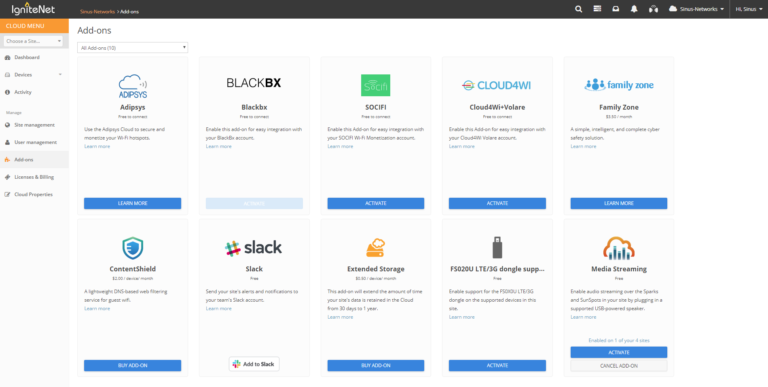
Task: Click Learn more link under Extended Storage
Action: coord(340,317)
